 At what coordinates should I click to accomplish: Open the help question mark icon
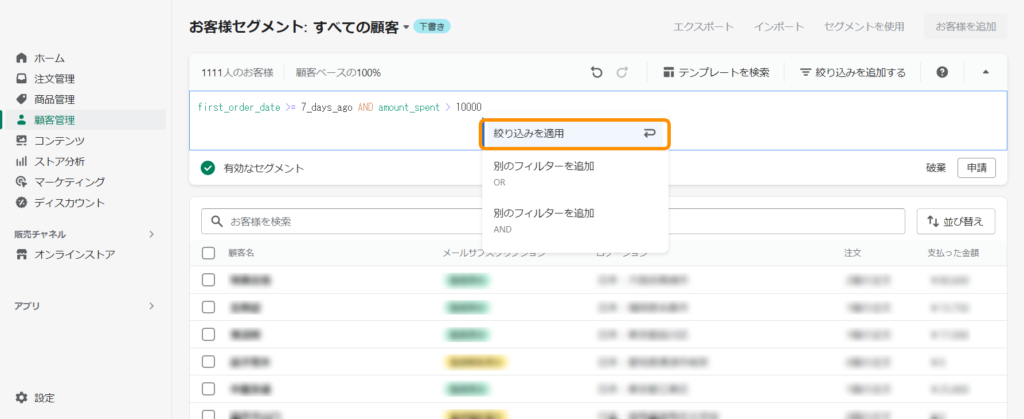coord(941,72)
